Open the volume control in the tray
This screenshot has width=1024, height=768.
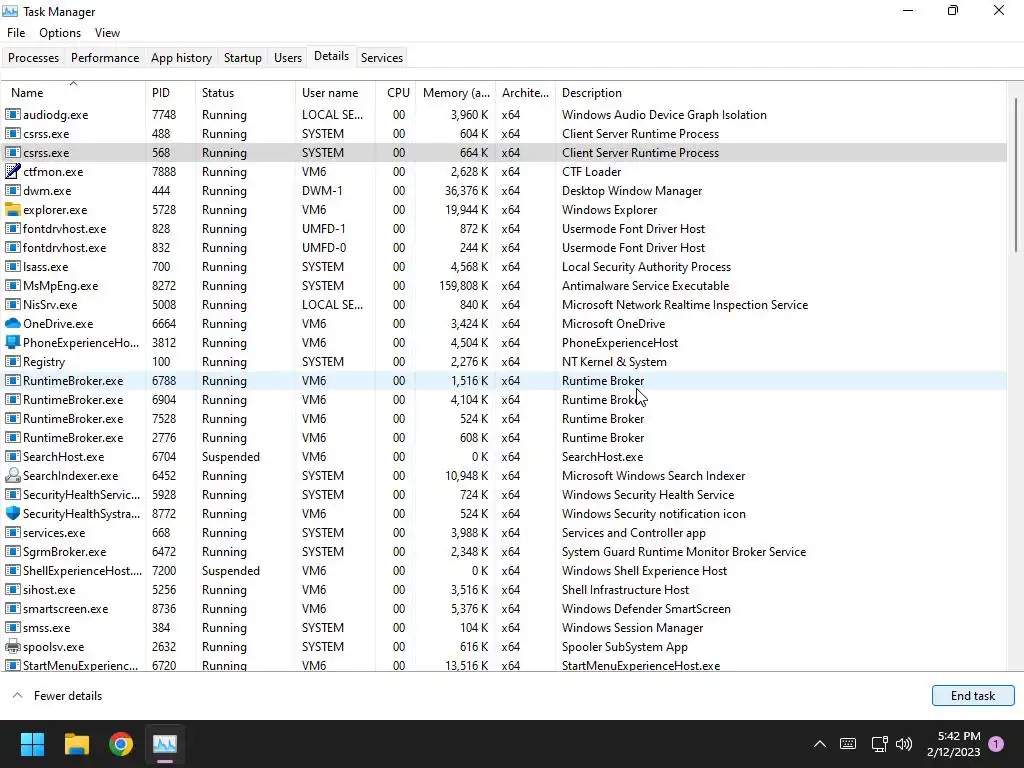(904, 744)
